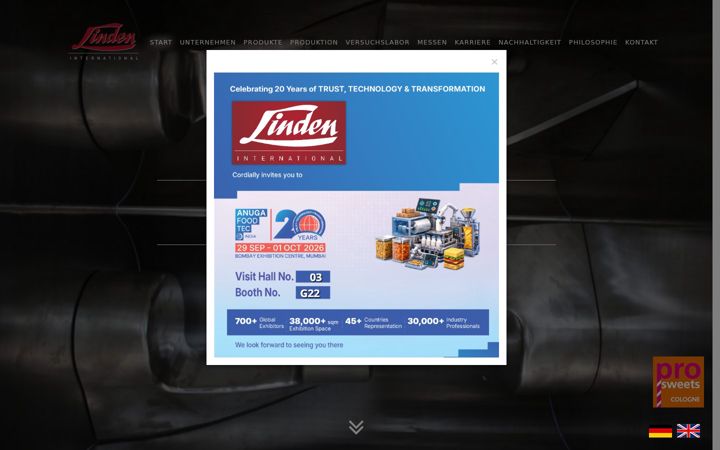The height and width of the screenshot is (450, 720).
Task: Click the double-chevron scroll down arrow
Action: tap(356, 427)
